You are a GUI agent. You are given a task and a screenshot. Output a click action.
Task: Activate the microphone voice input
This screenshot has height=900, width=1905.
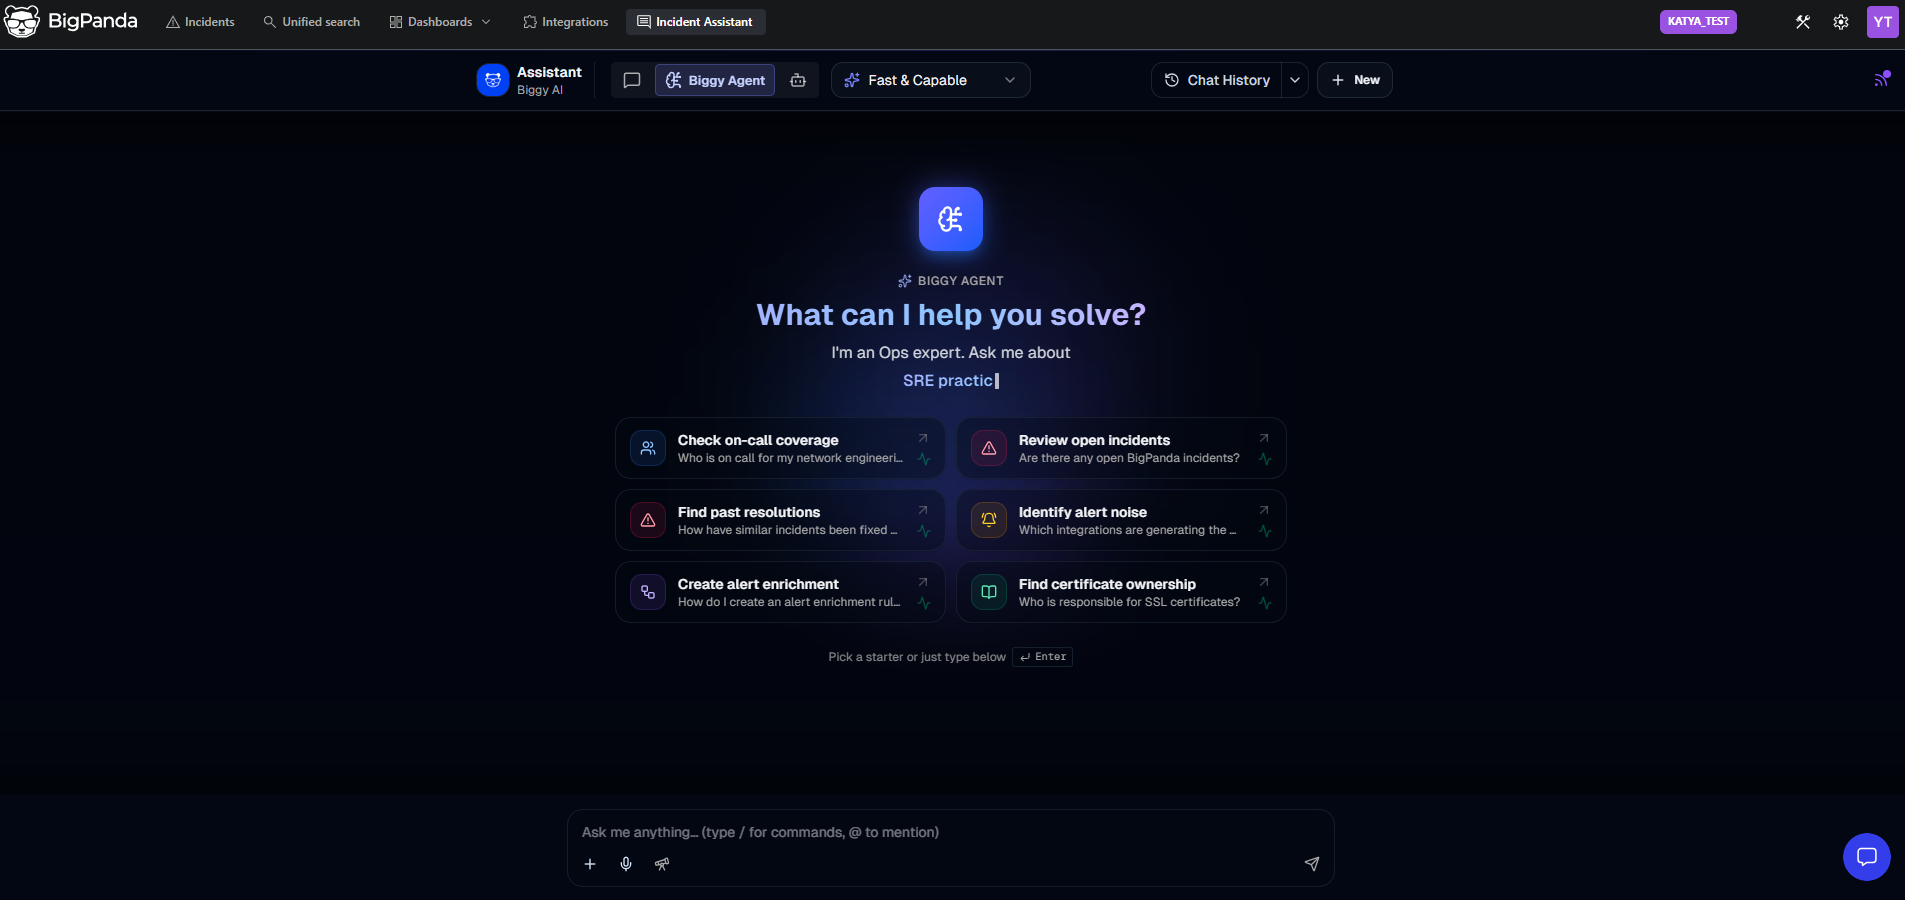coord(626,864)
